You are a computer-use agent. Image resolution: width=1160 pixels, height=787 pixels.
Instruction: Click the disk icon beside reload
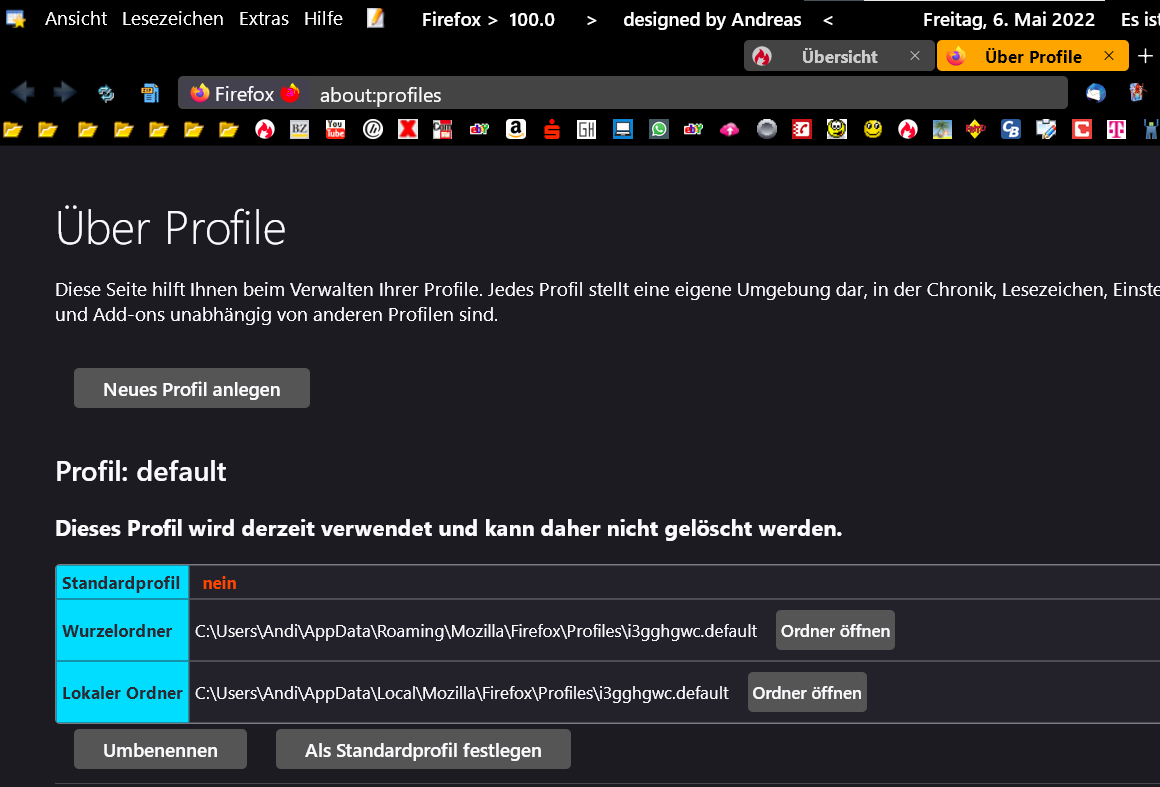coord(150,93)
